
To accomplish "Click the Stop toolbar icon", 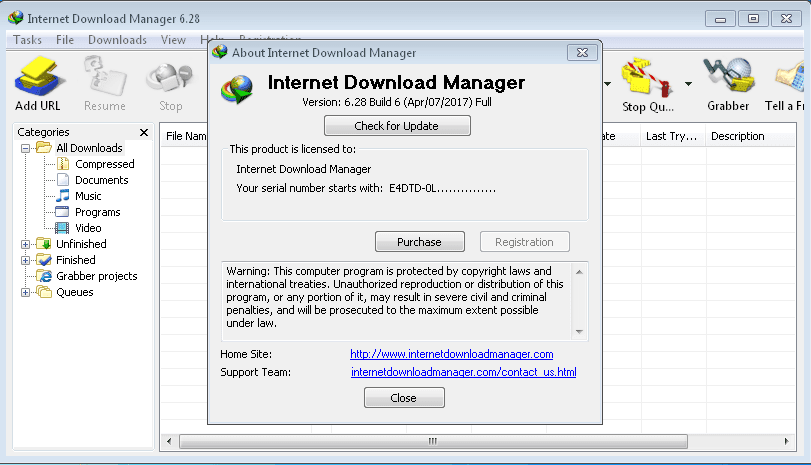I will point(170,78).
